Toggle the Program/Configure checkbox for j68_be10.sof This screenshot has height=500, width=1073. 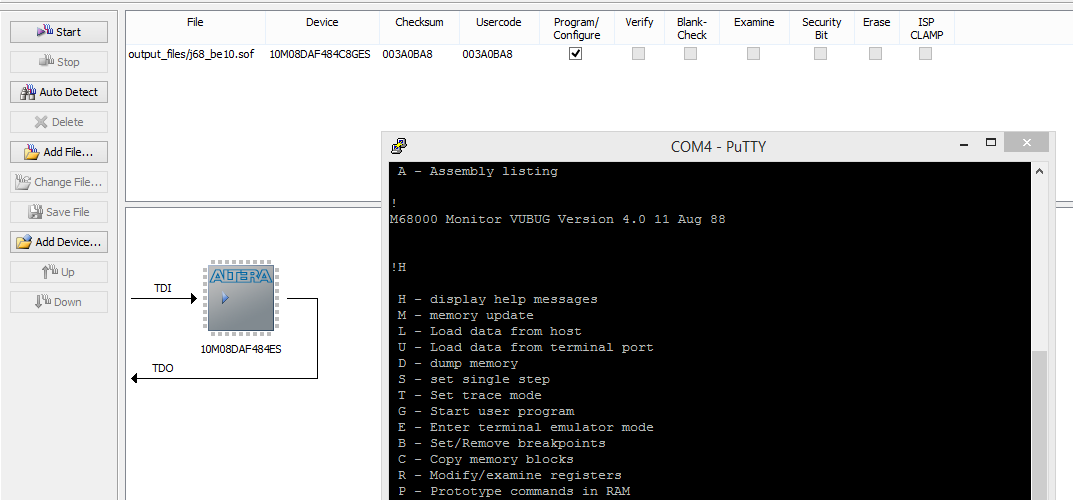coord(576,53)
